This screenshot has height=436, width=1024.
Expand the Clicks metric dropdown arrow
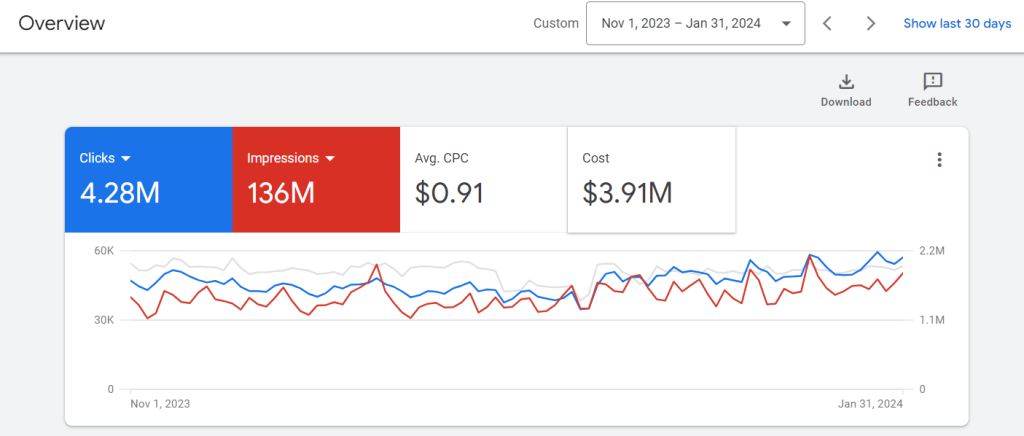point(127,158)
